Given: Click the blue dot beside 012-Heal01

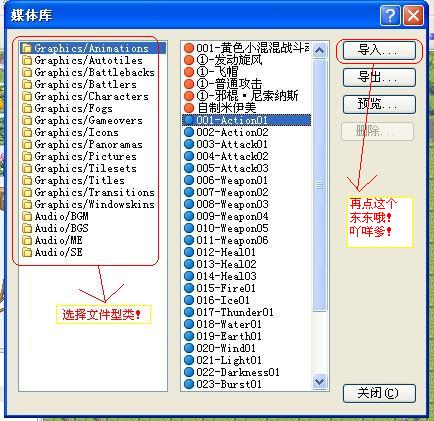Looking at the screenshot, I should 189,252.
